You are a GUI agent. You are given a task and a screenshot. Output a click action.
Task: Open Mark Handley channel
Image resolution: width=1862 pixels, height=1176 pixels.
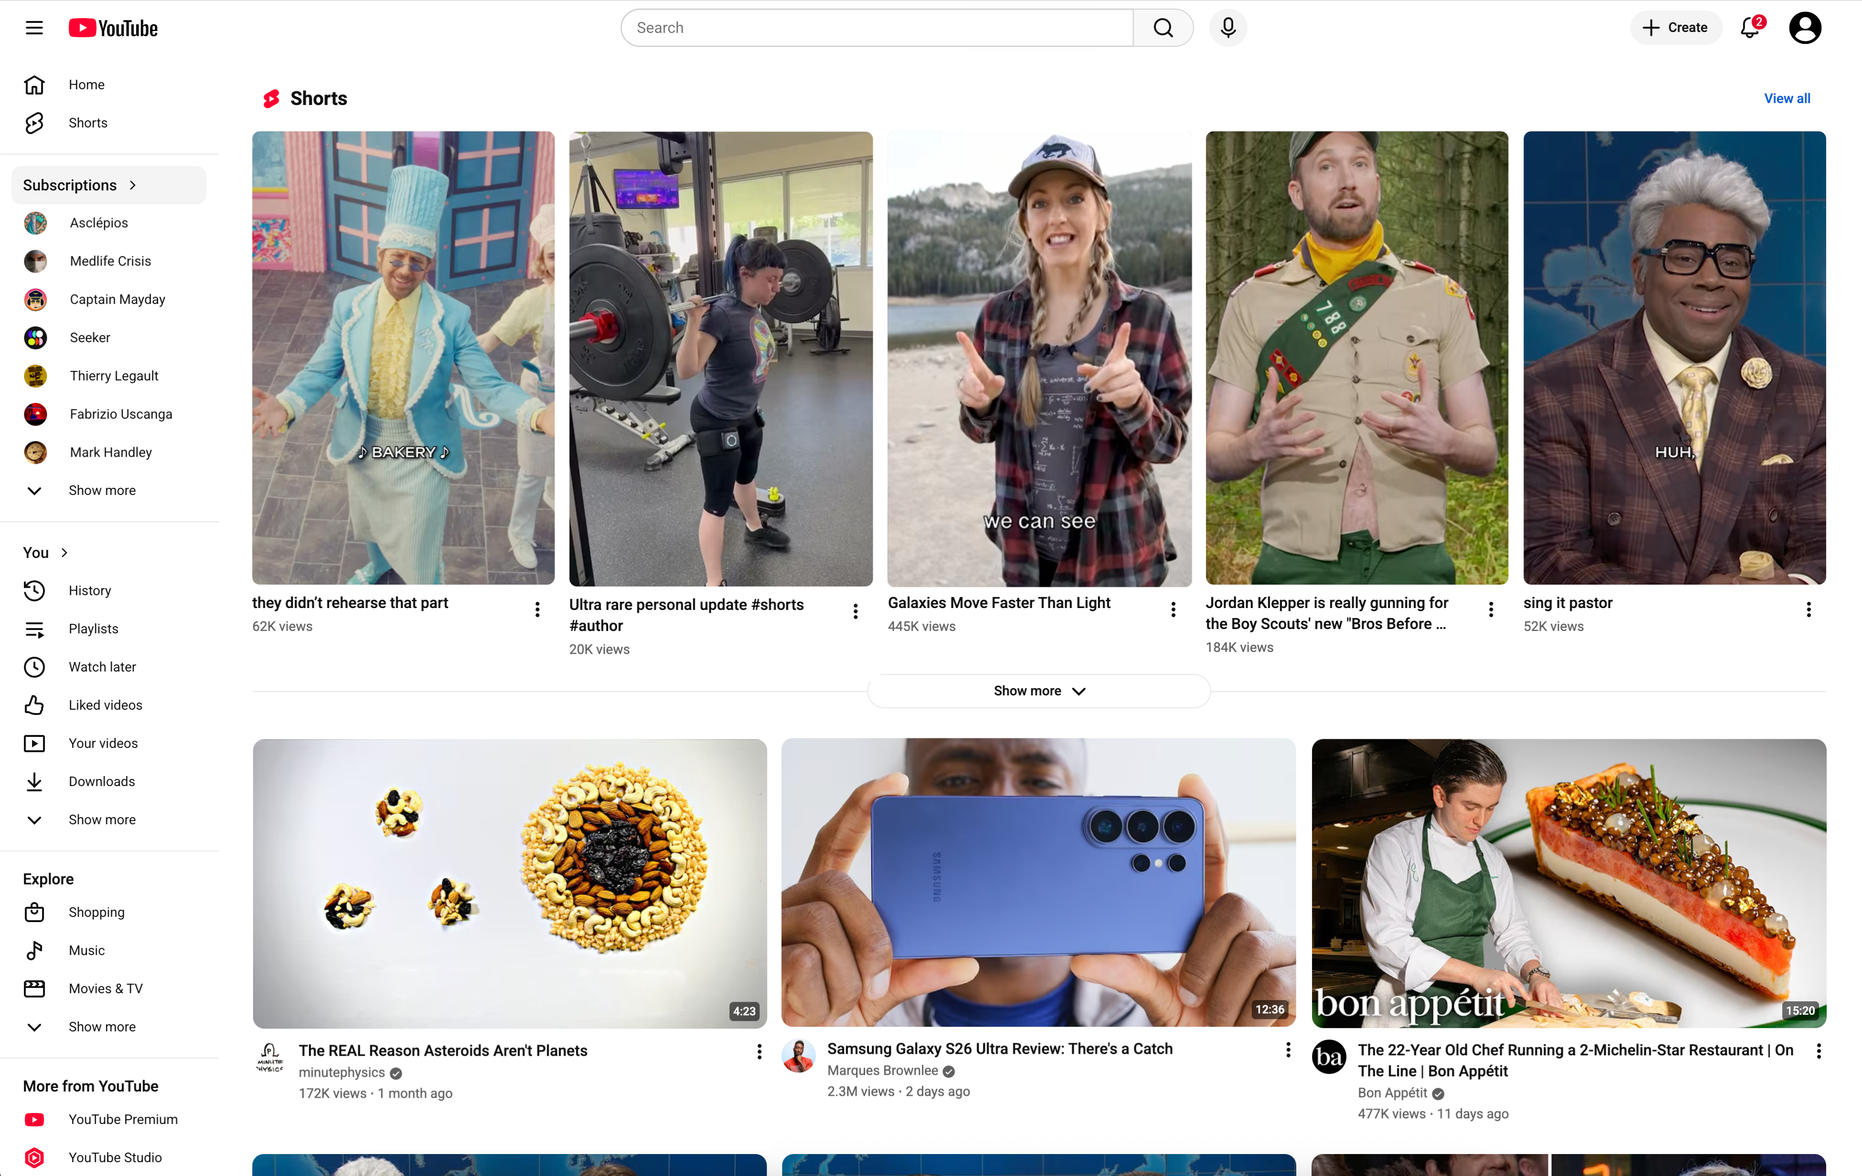coord(109,452)
